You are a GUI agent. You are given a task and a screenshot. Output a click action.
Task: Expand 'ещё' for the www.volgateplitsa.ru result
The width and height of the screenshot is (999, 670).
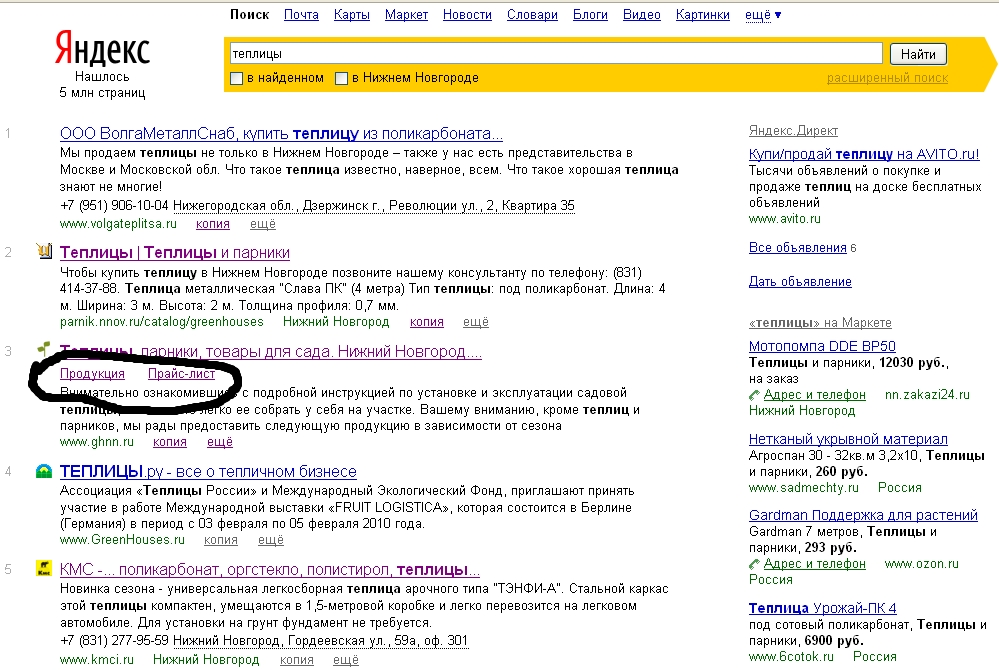coord(262,224)
